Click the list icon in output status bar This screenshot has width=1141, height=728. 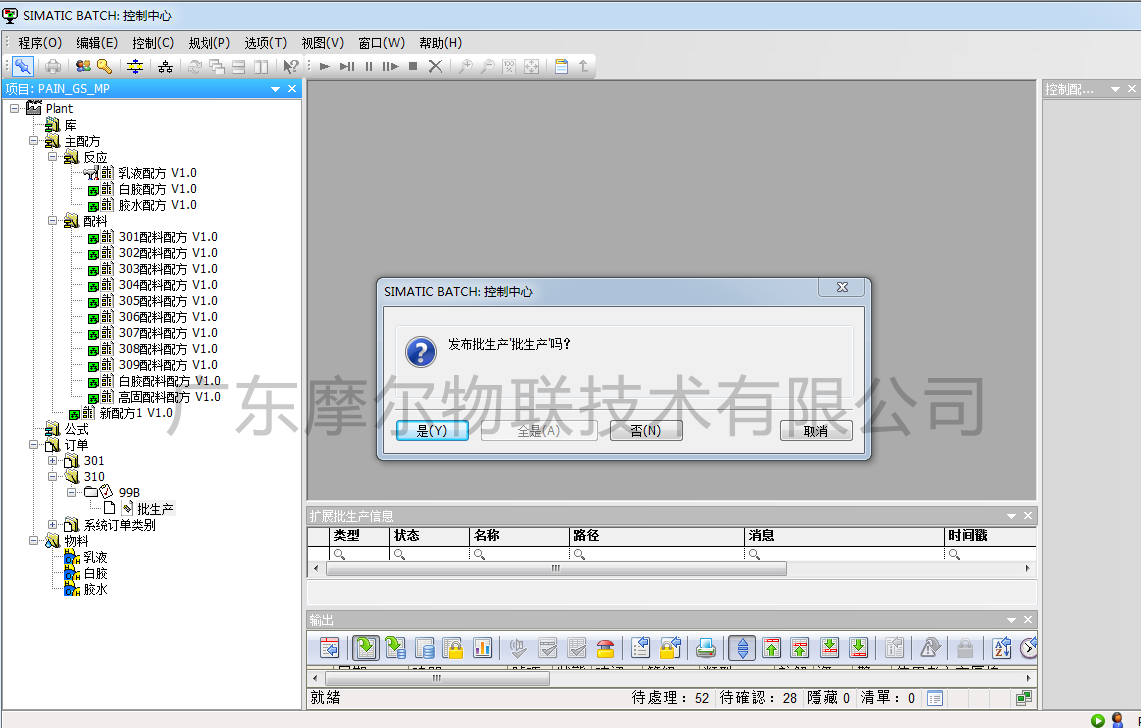935,698
